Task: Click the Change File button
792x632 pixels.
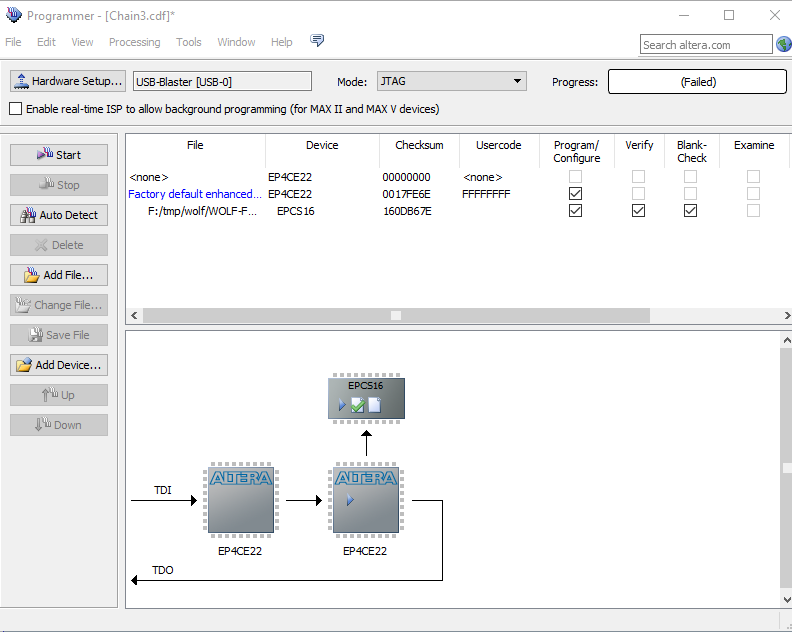Action: pos(59,305)
